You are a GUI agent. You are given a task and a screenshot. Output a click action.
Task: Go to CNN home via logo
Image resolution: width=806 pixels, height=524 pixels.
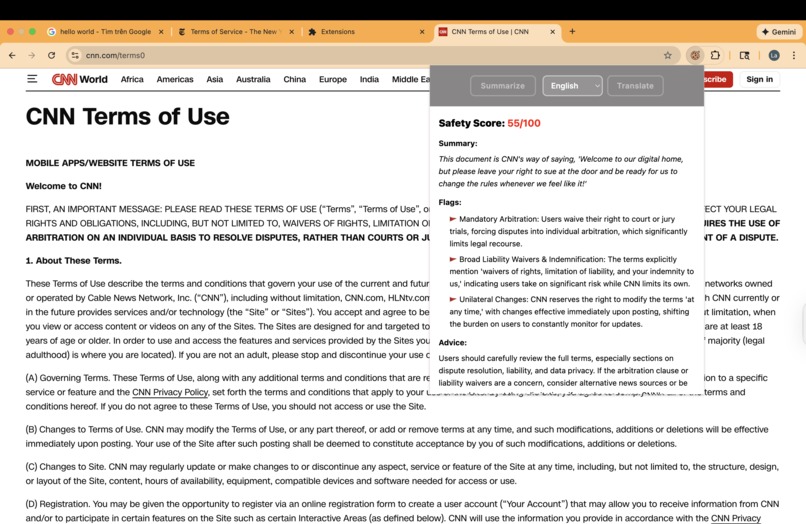coord(64,79)
